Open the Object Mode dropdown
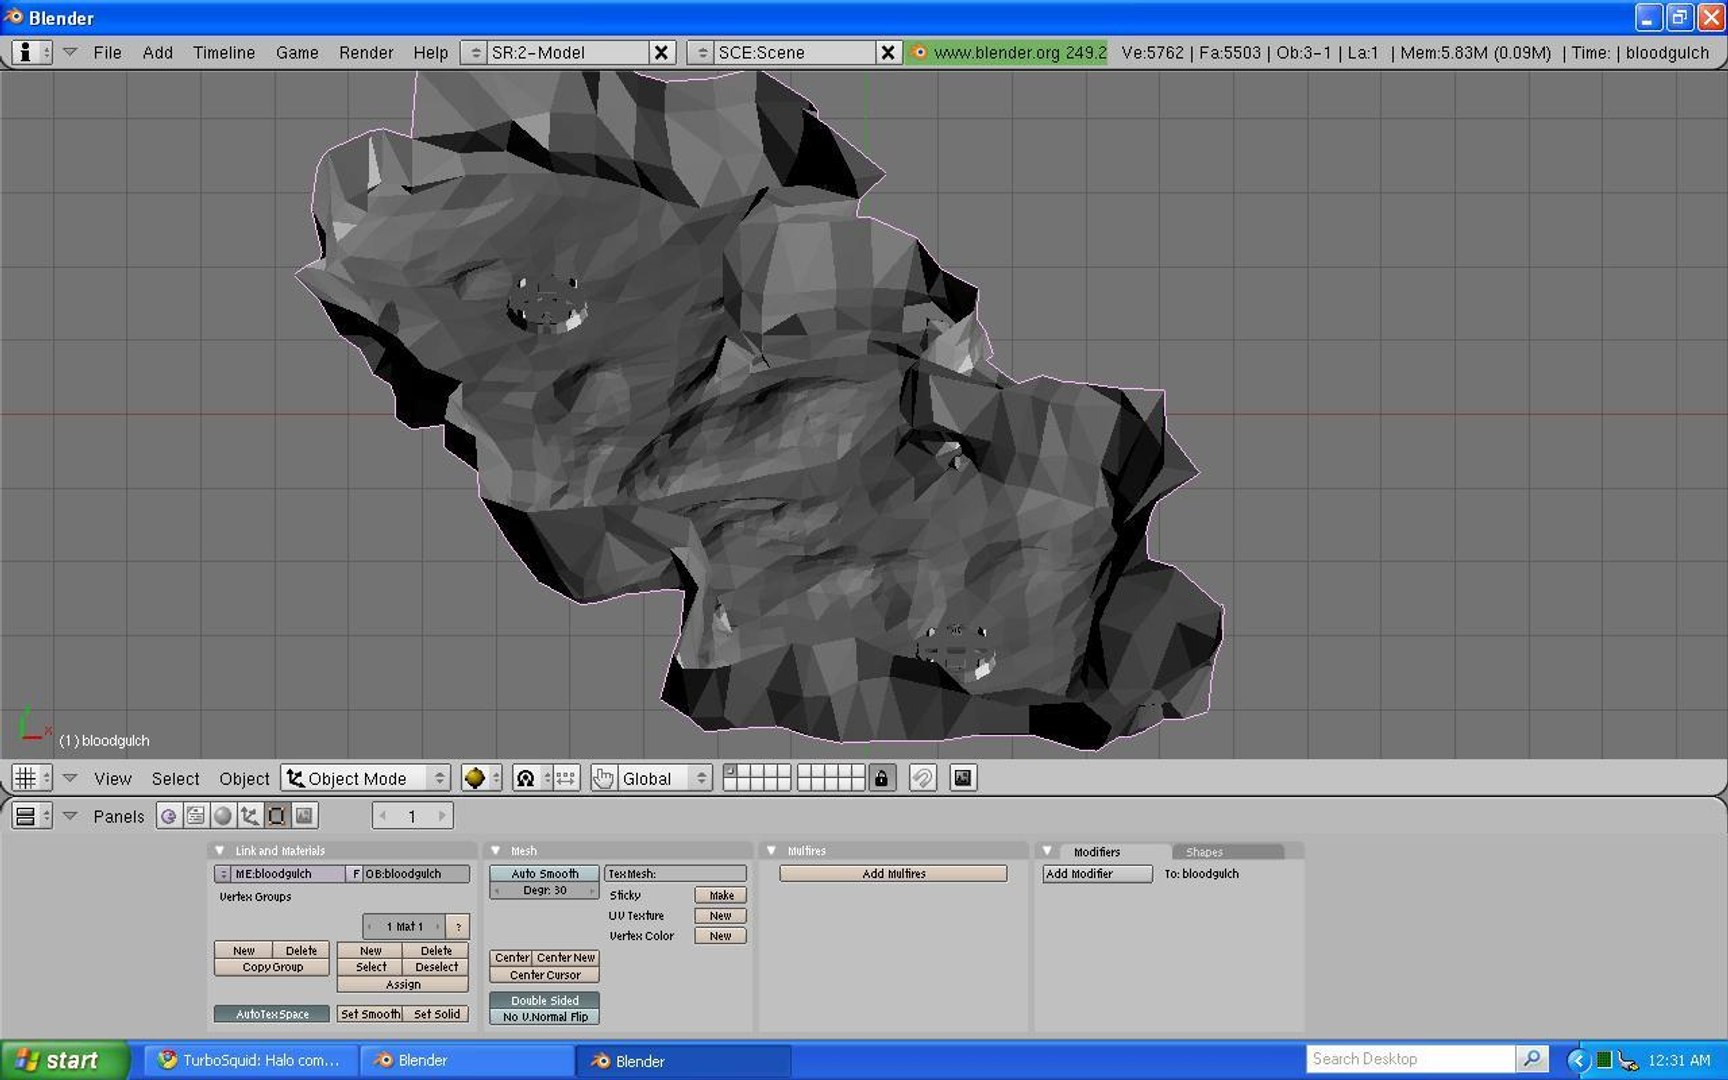The image size is (1728, 1080). pyautogui.click(x=366, y=778)
